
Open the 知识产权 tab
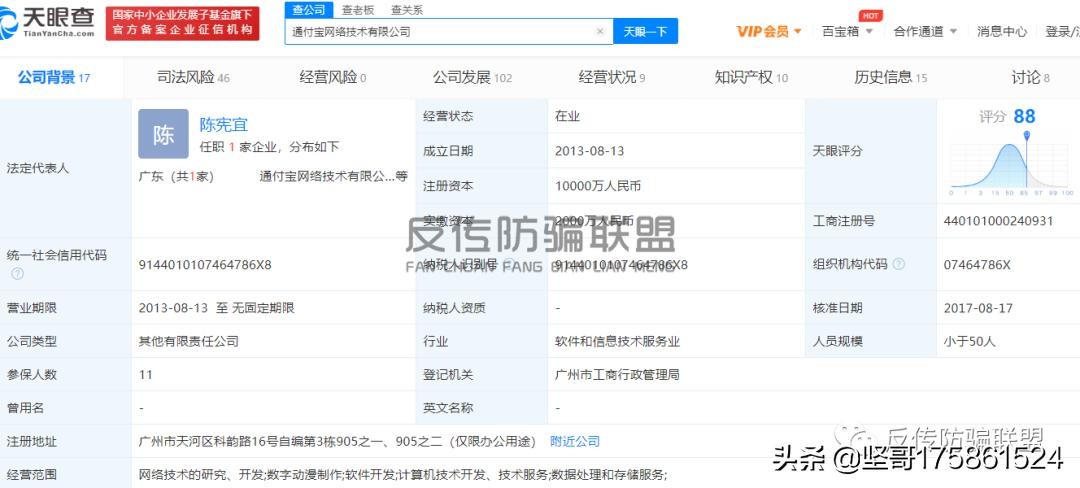[x=751, y=78]
